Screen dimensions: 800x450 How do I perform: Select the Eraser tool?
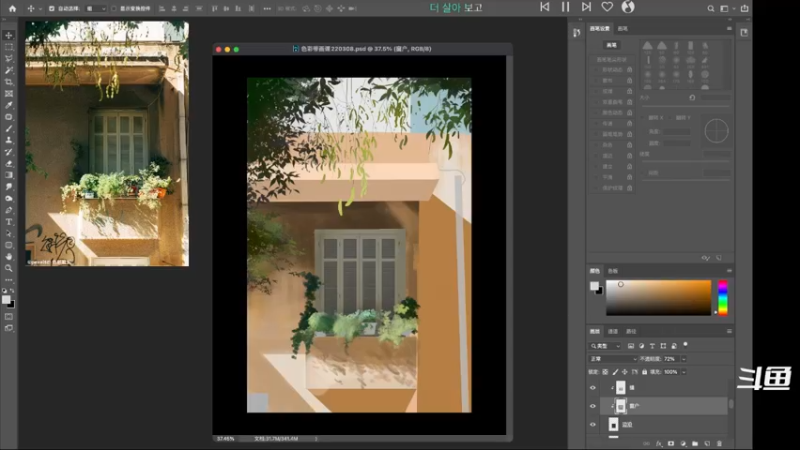click(9, 164)
